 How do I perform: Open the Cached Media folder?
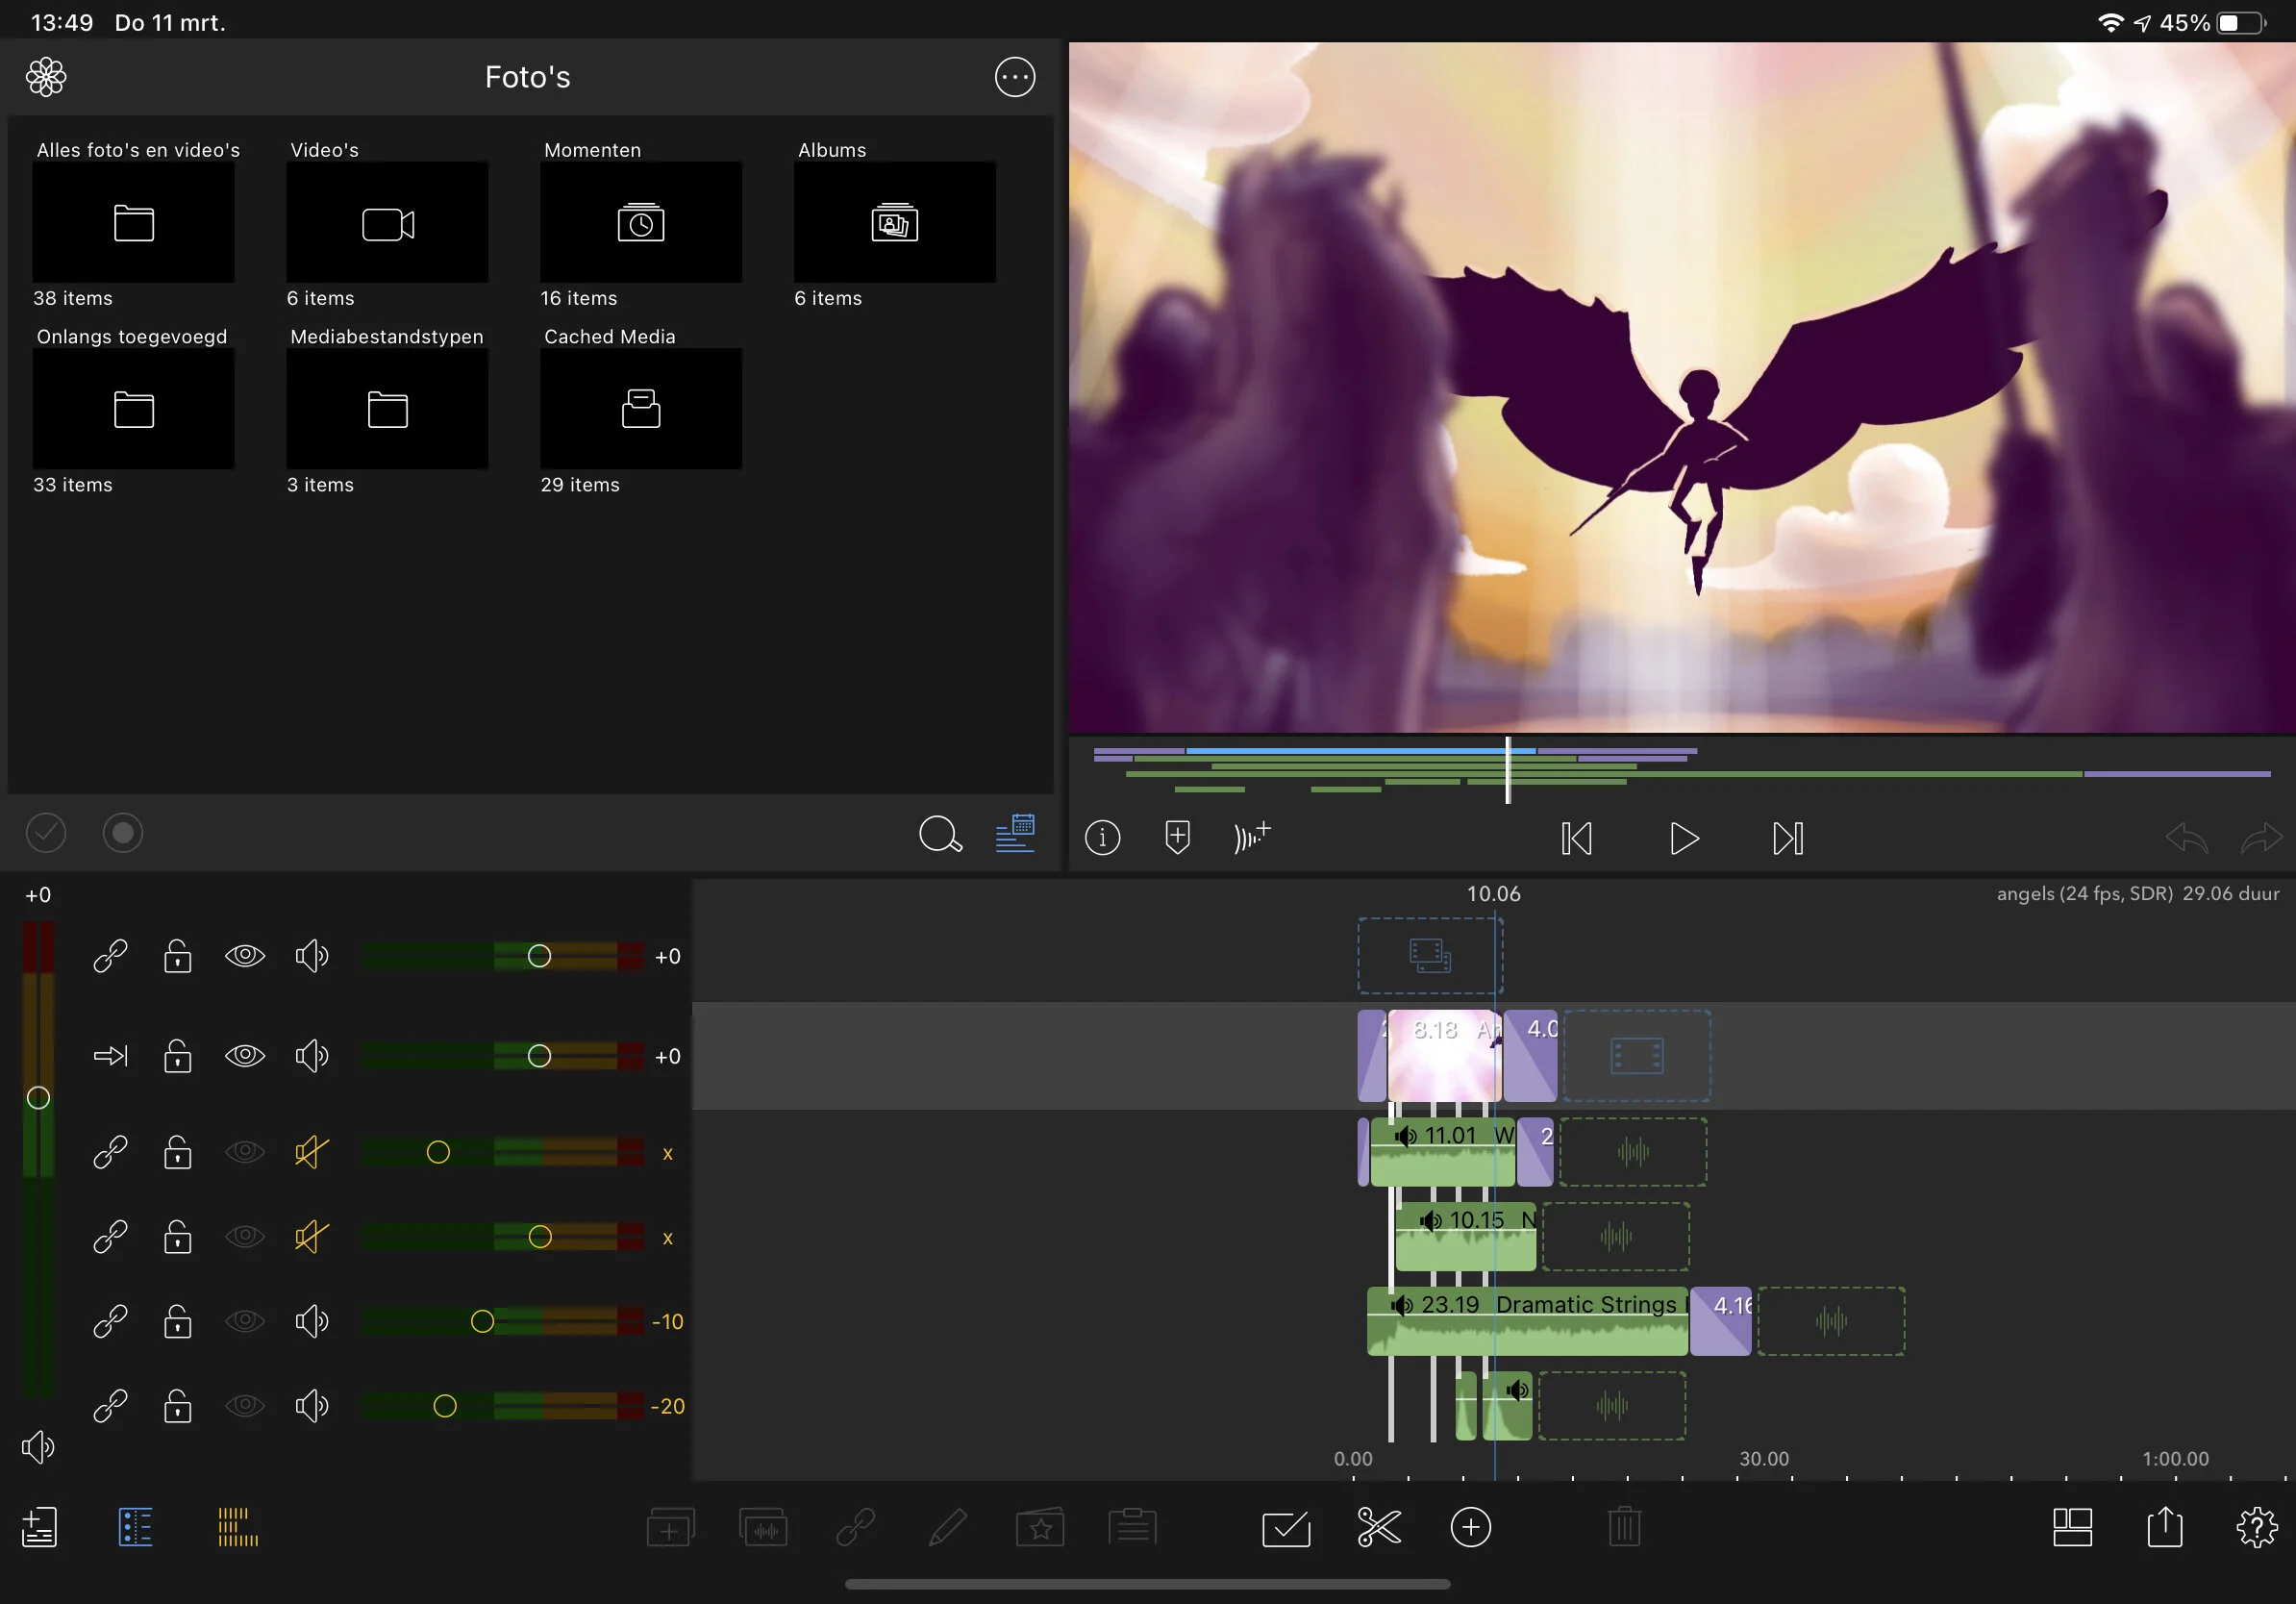[640, 408]
